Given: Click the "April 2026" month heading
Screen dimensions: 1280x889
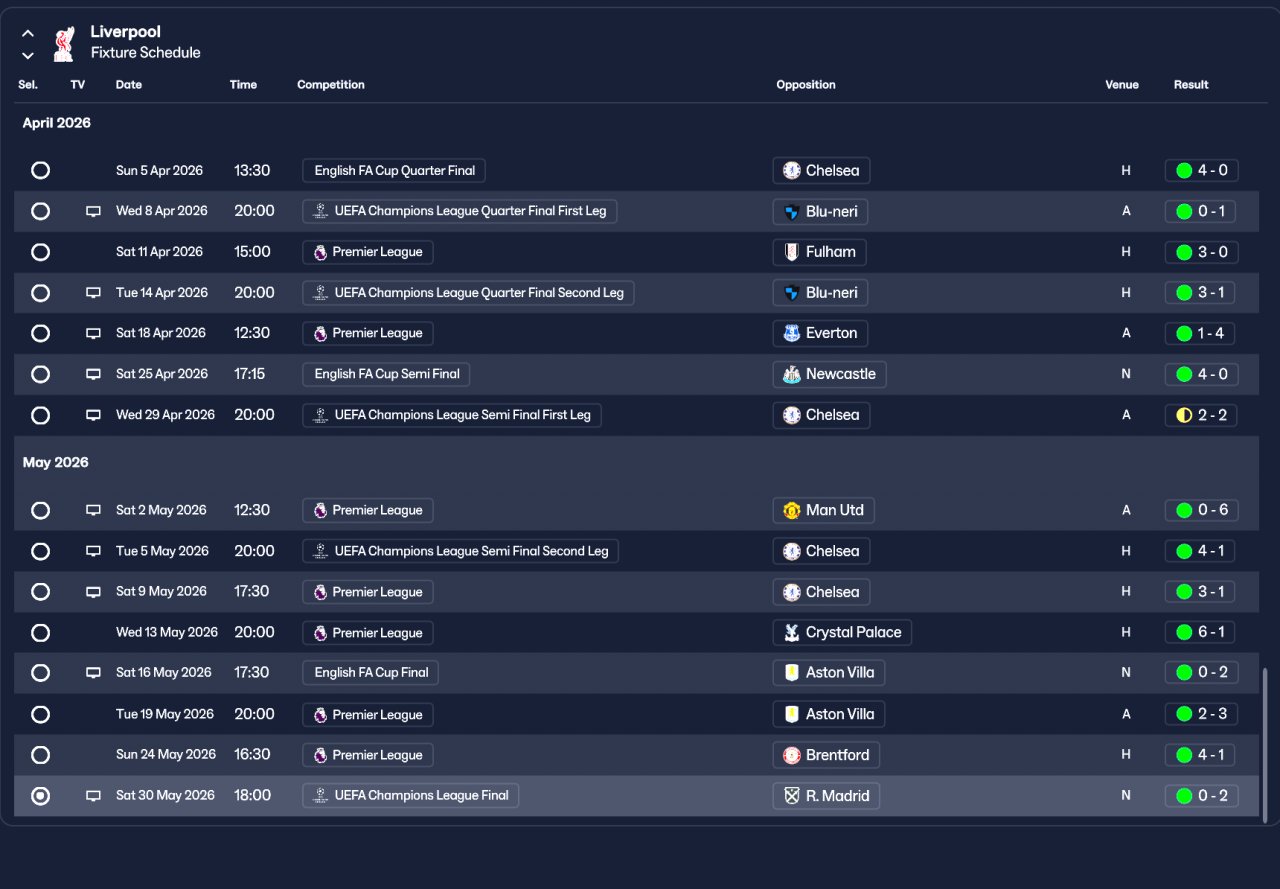Looking at the screenshot, I should coord(57,123).
